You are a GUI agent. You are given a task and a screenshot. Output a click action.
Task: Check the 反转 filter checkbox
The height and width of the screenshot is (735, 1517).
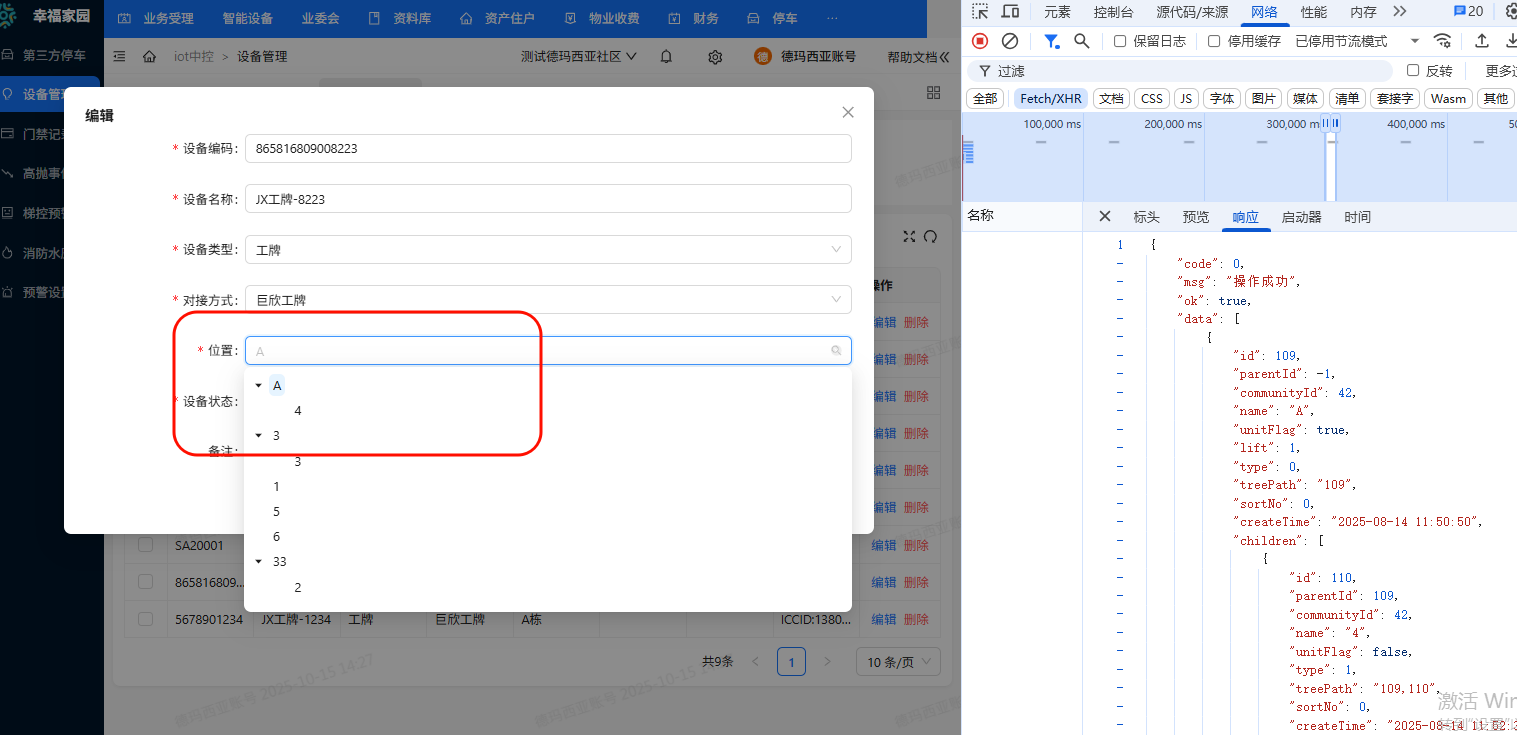click(1413, 71)
